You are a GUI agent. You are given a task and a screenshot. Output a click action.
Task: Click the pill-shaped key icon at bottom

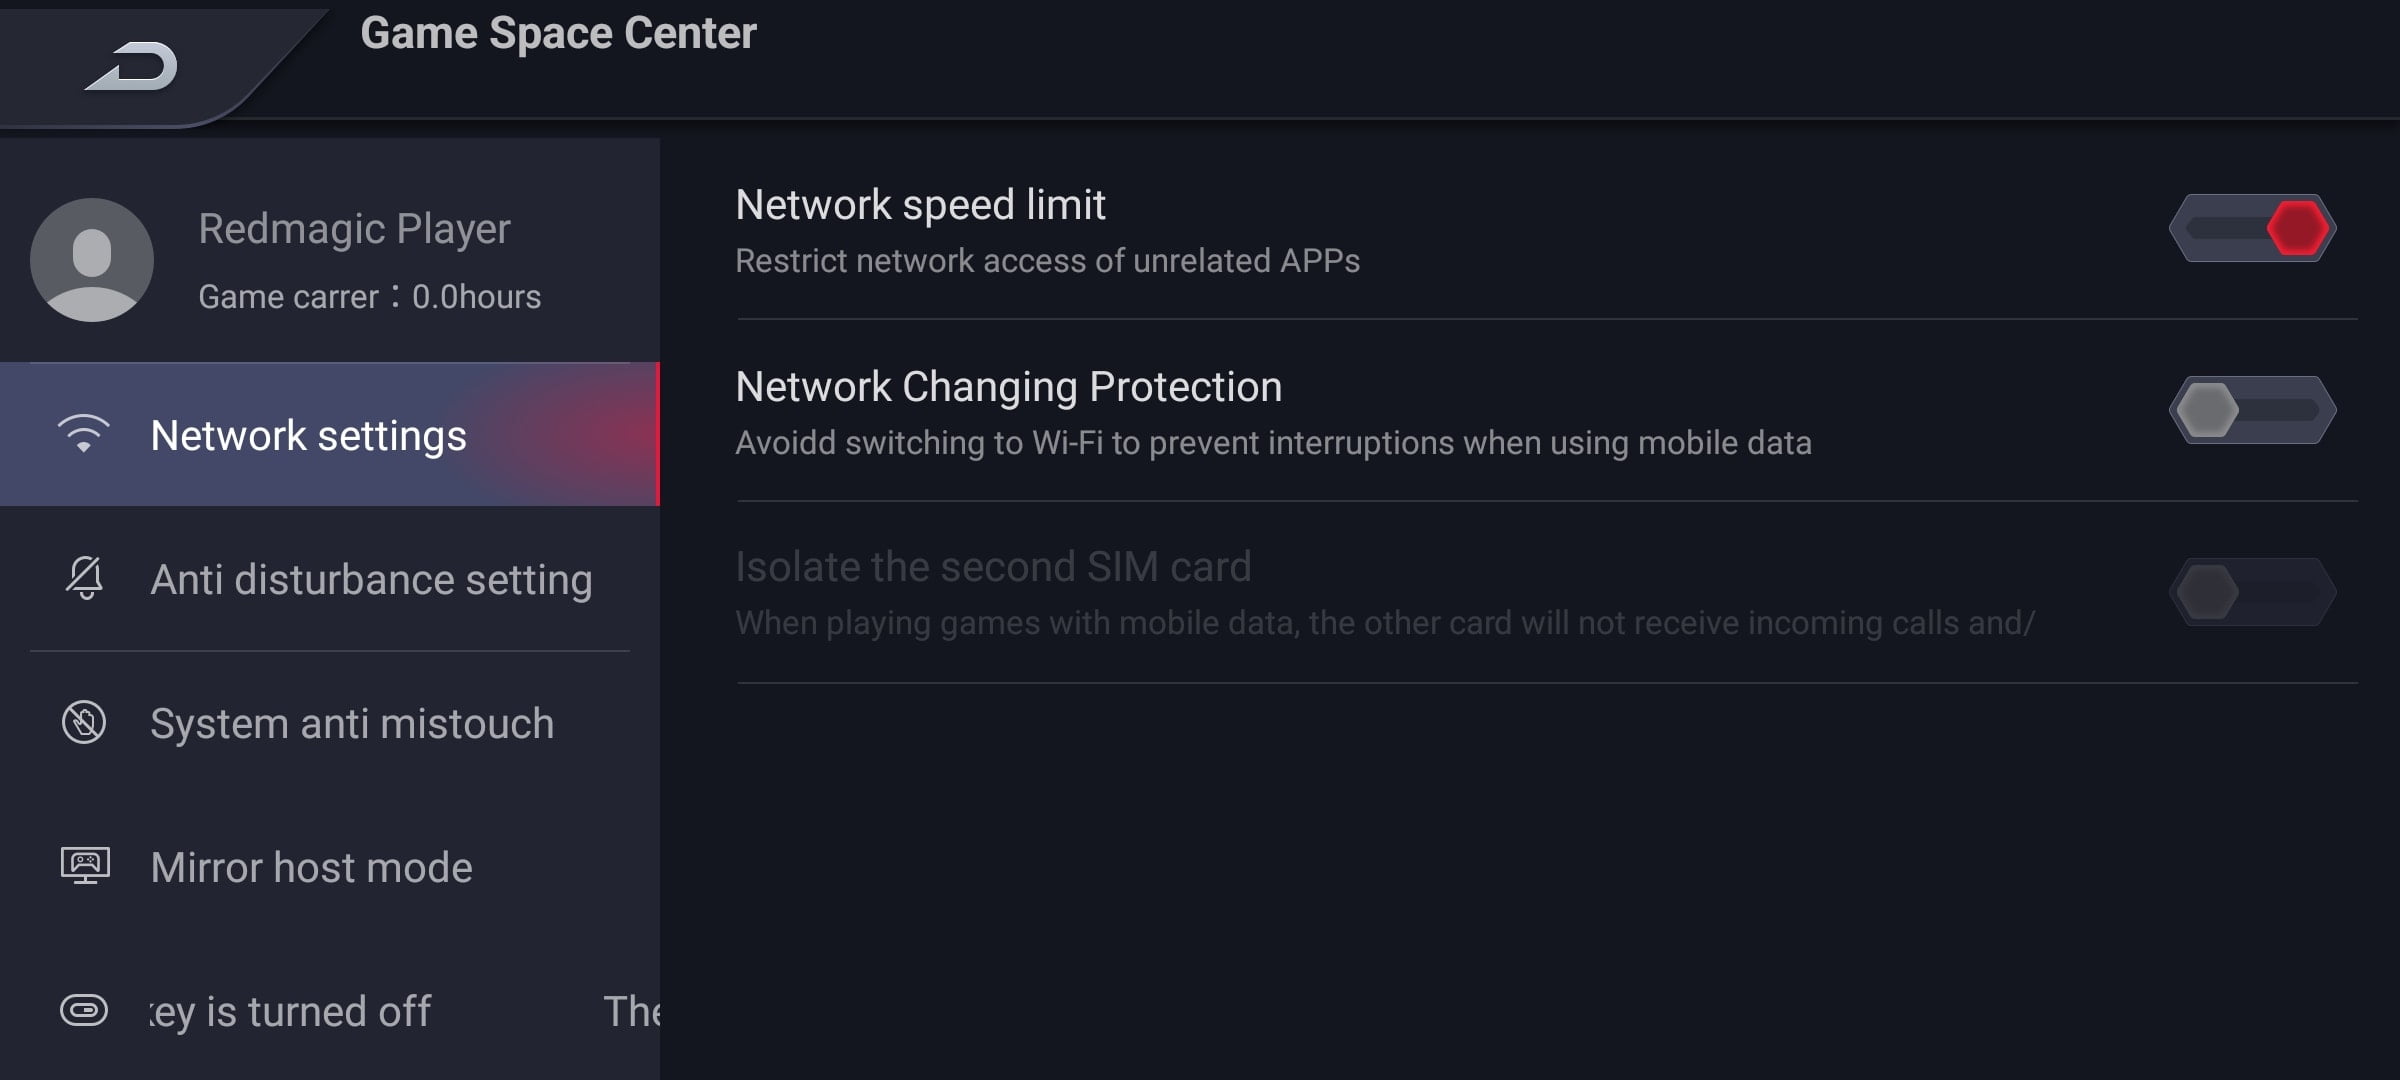tap(84, 1010)
